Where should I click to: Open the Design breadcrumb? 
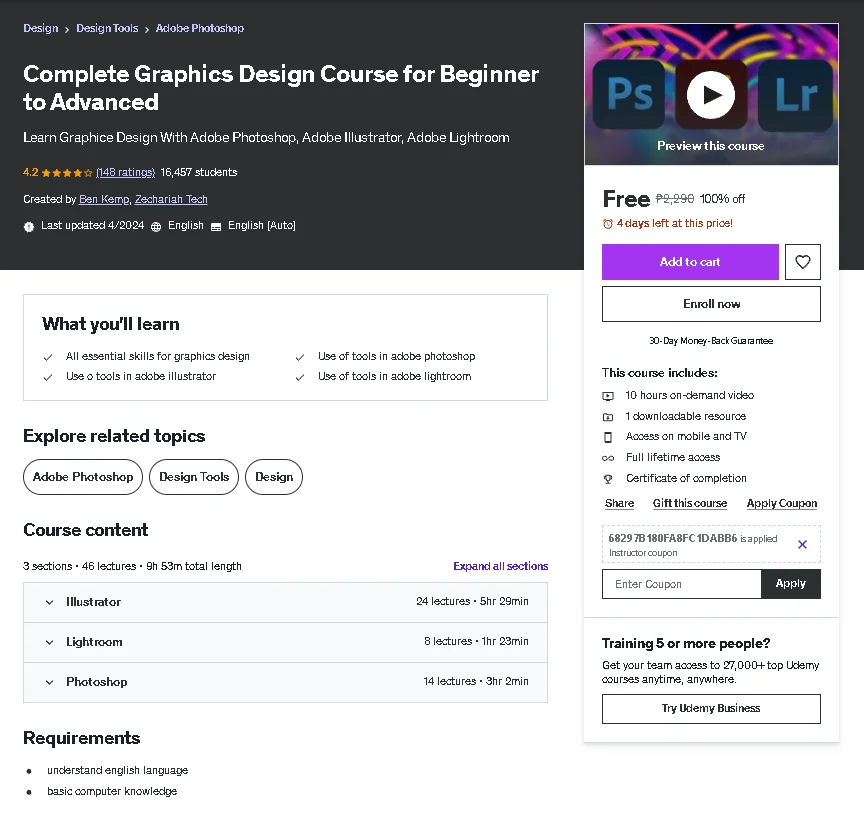[40, 28]
